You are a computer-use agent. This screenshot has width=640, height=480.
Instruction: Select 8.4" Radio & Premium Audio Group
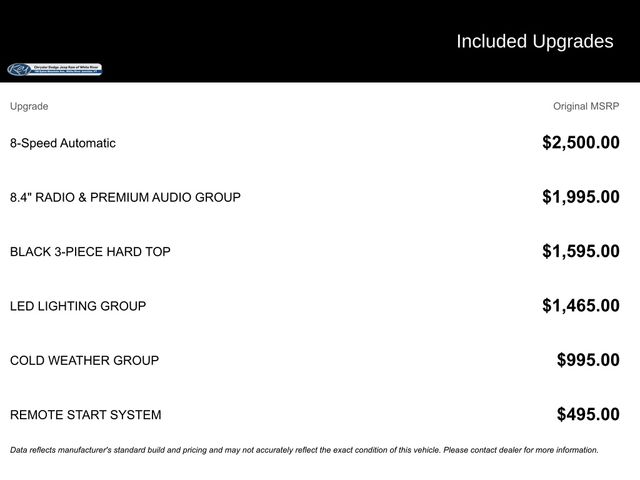(125, 197)
